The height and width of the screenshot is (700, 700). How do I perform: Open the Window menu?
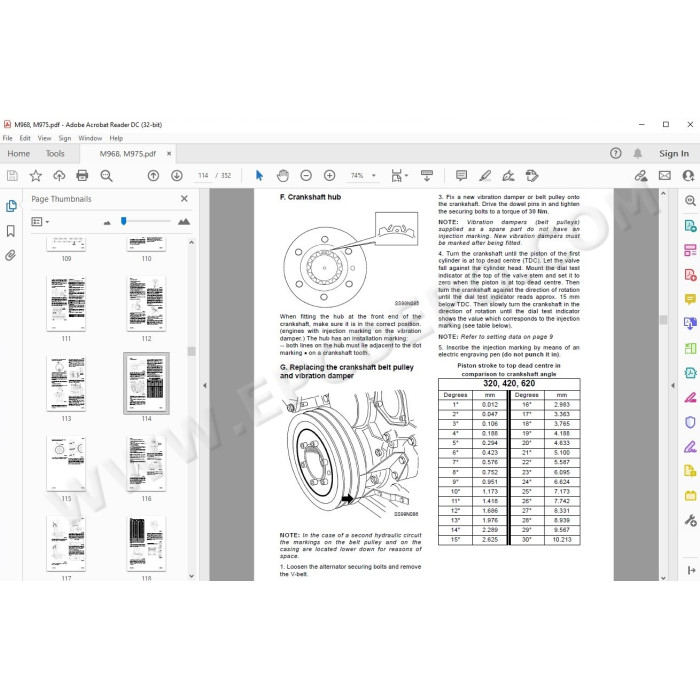coord(90,138)
